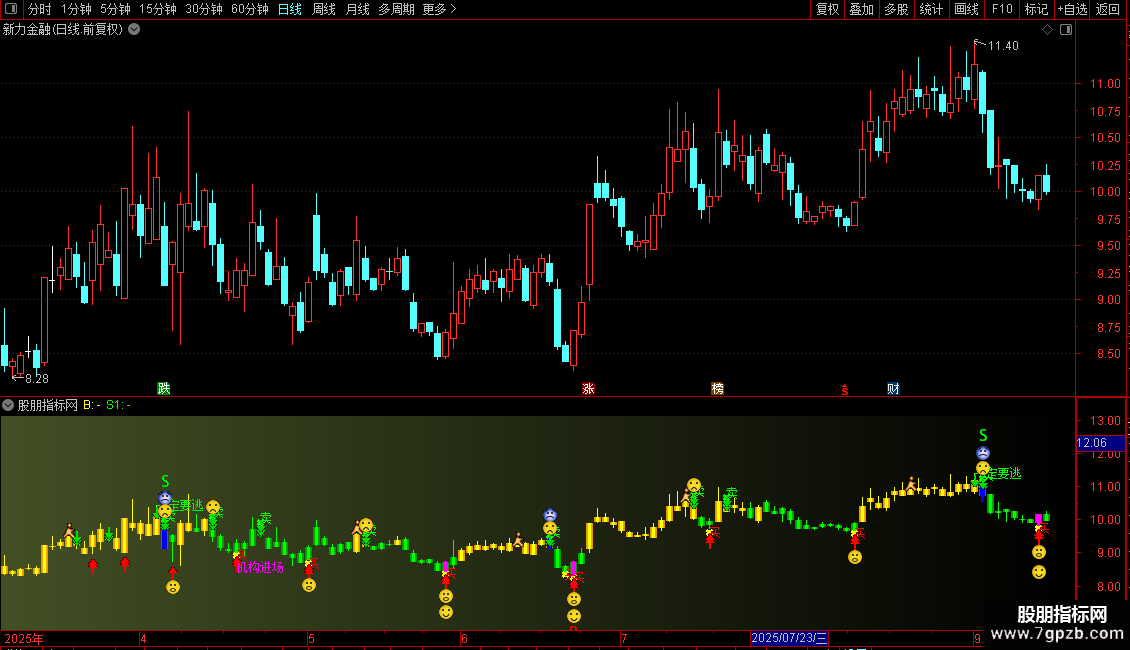
Task: Click month 7 on the time axis
Action: [624, 638]
